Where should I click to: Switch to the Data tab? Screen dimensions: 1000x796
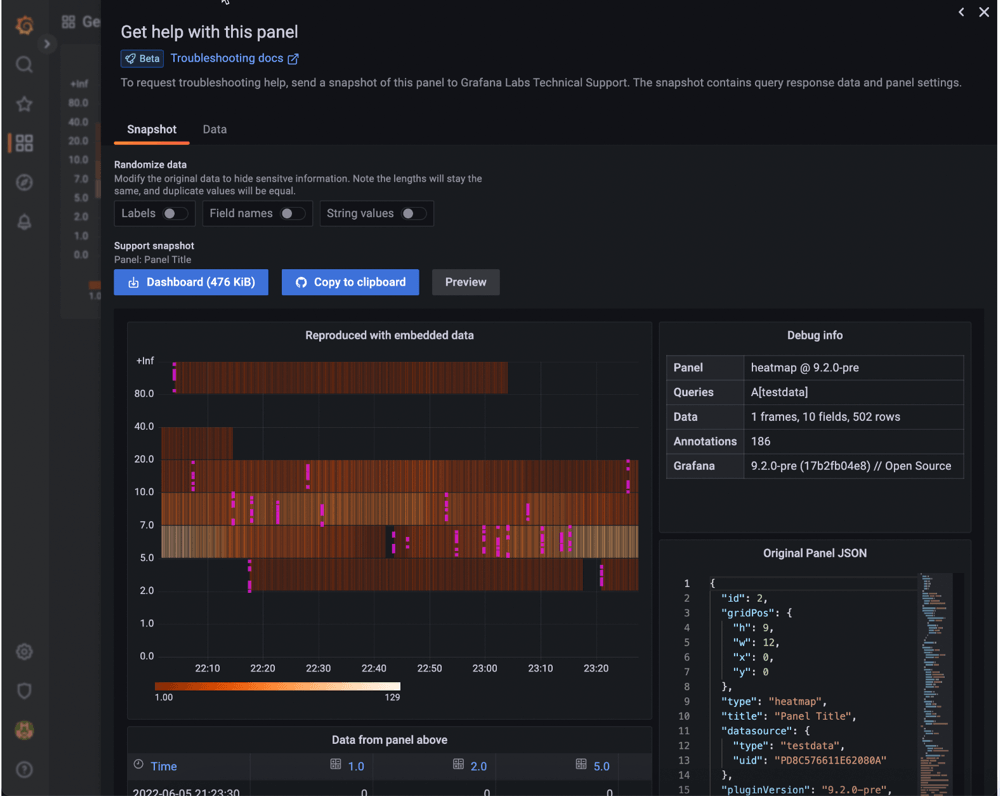(214, 130)
